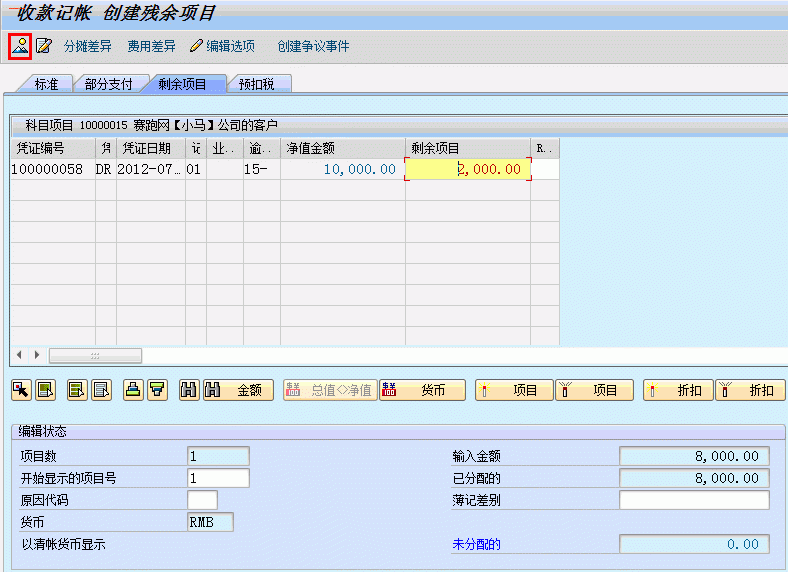Click the unlit-wand 折扣 deactivate button
Image resolution: width=788 pixels, height=572 pixels.
coord(750,390)
